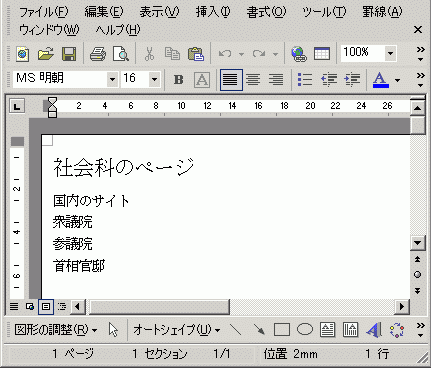This screenshot has height=368, width=431.
Task: Insert vertical text box
Action: click(x=350, y=330)
